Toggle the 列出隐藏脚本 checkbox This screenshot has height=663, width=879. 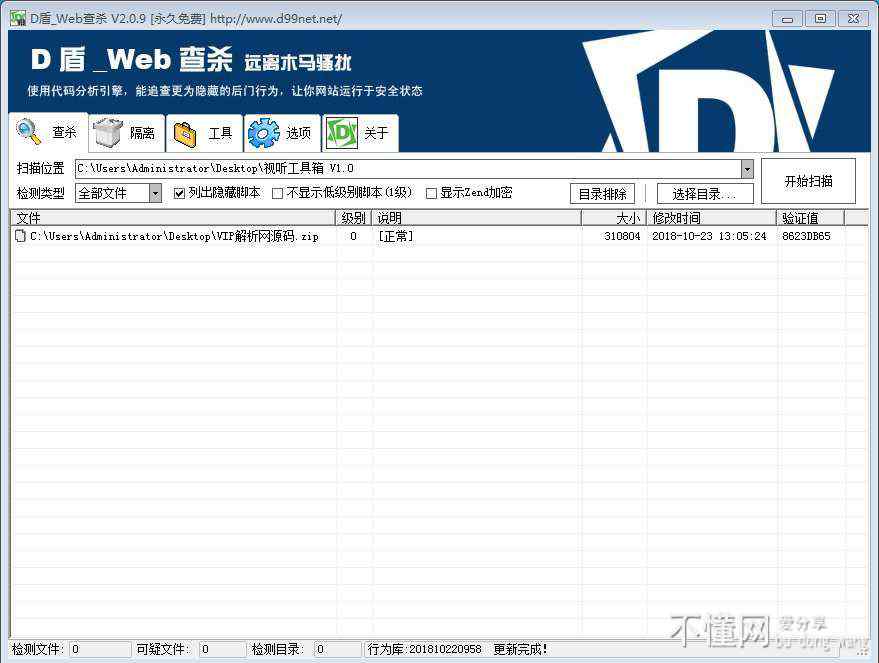click(x=180, y=193)
